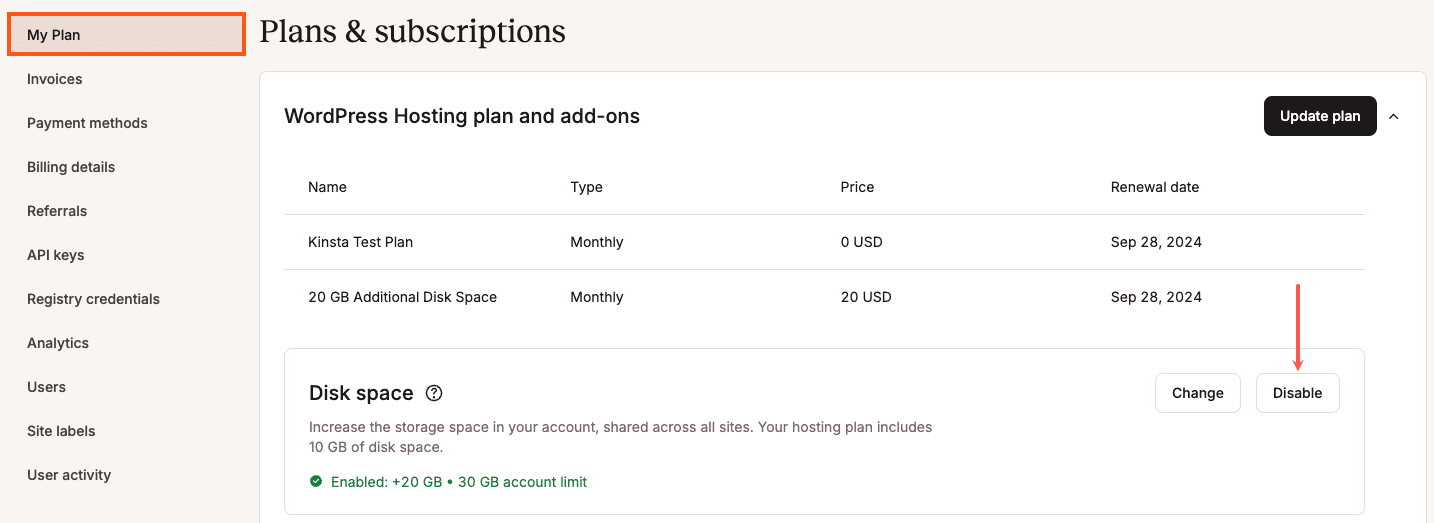Select the Kinsta Test Plan row
This screenshot has height=523, width=1434.
[x=824, y=242]
